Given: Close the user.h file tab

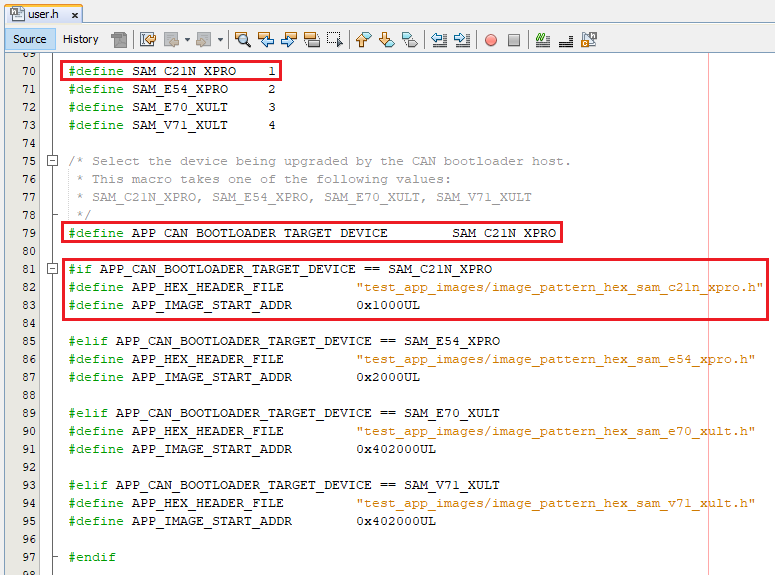Looking at the screenshot, I should coord(72,15).
